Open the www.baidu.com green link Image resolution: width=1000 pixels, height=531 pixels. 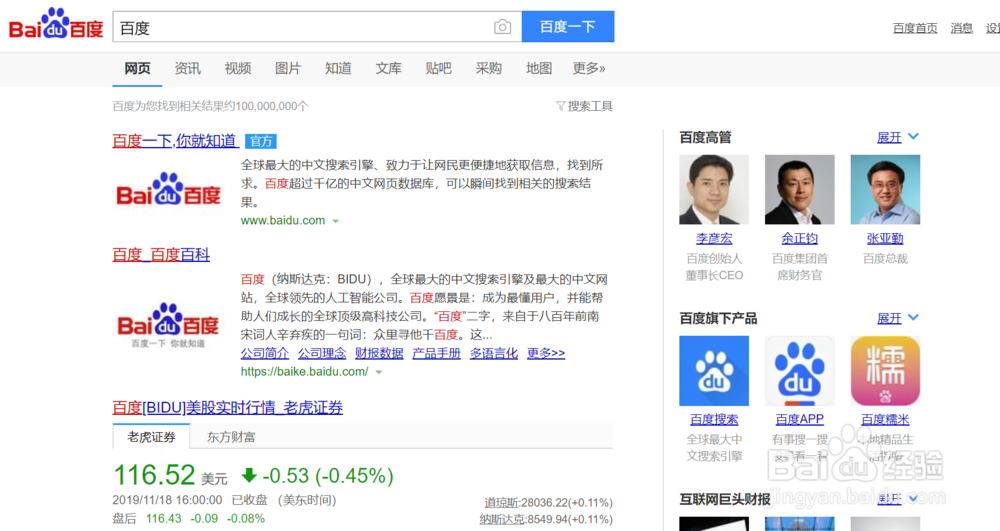tap(283, 221)
